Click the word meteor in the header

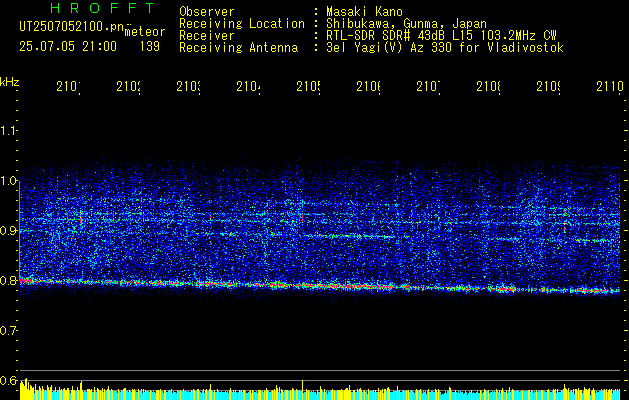tap(145, 32)
